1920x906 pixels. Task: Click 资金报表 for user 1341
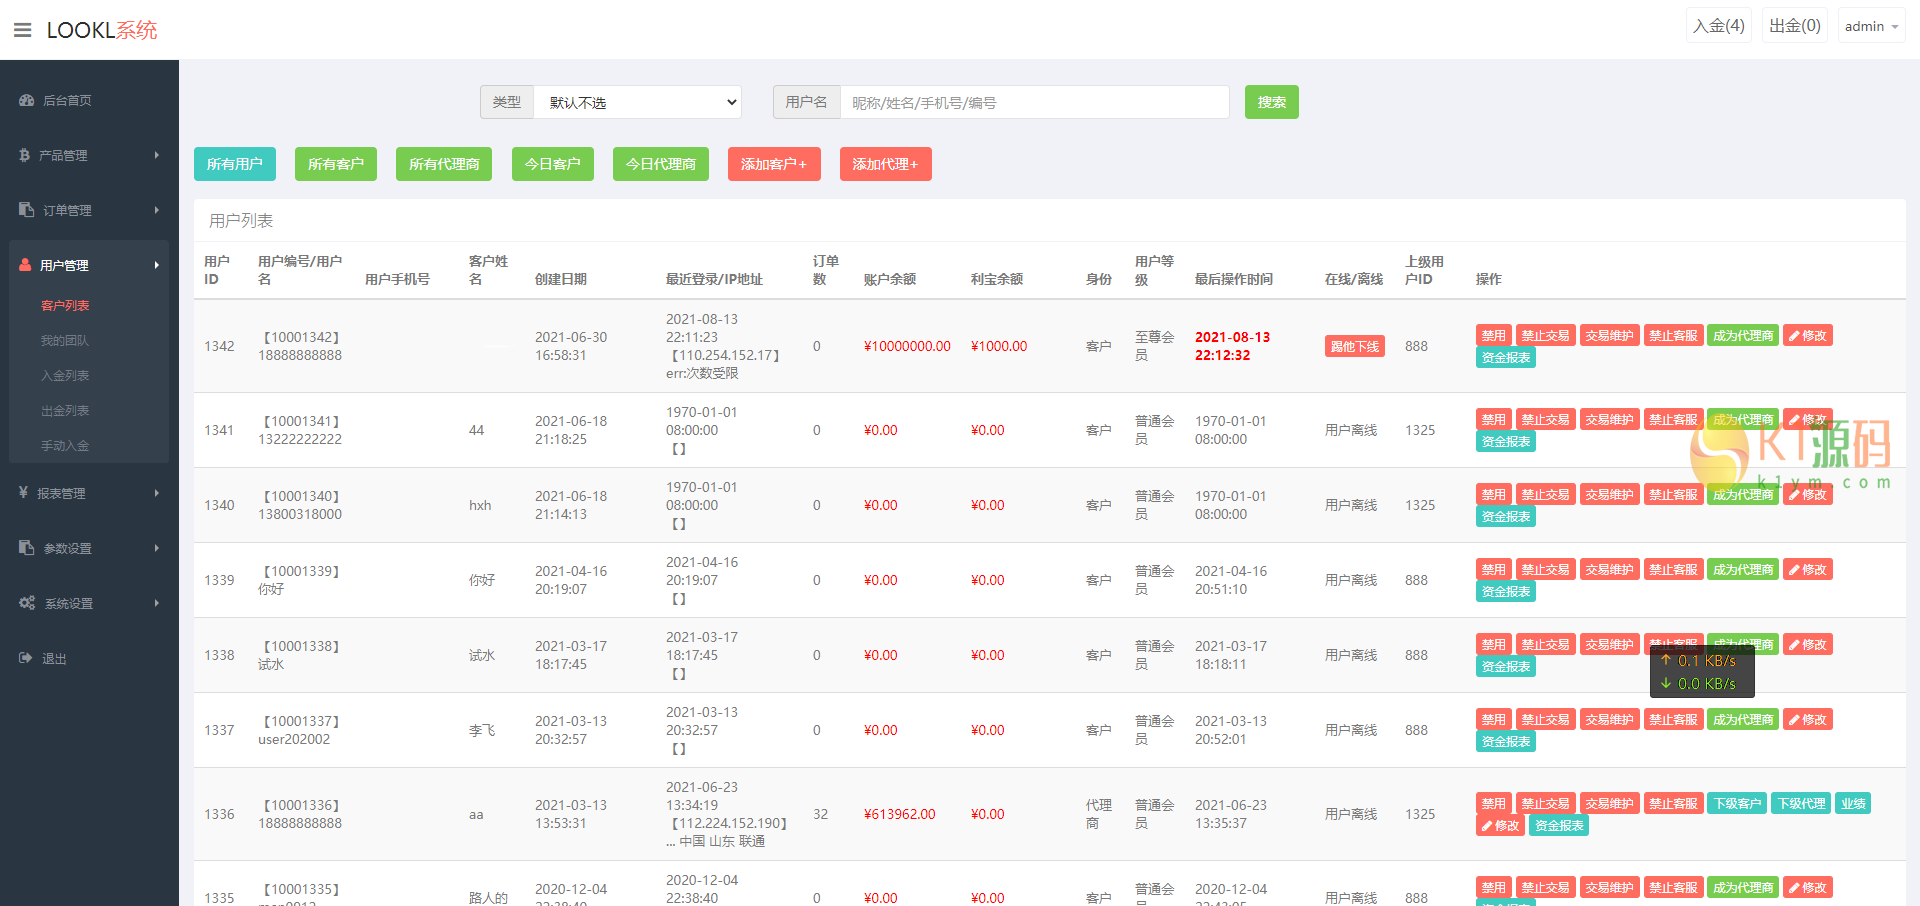point(1506,442)
